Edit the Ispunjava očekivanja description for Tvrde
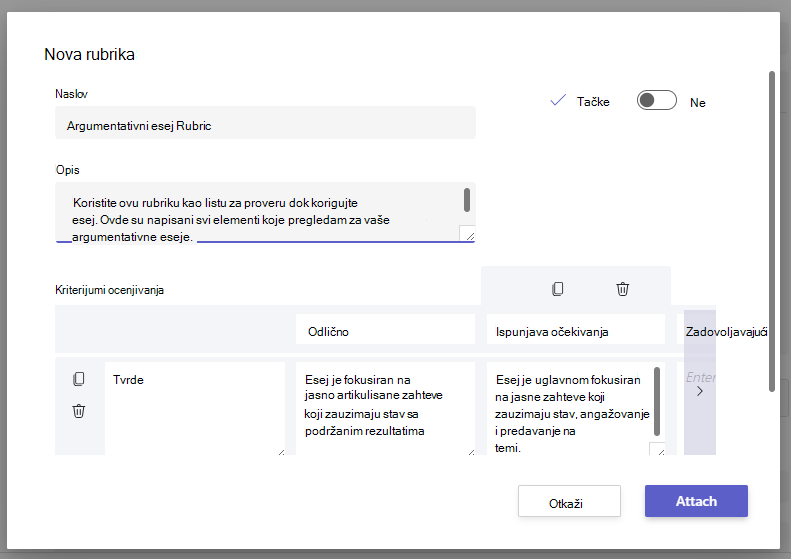This screenshot has height=559, width=791. (x=576, y=408)
